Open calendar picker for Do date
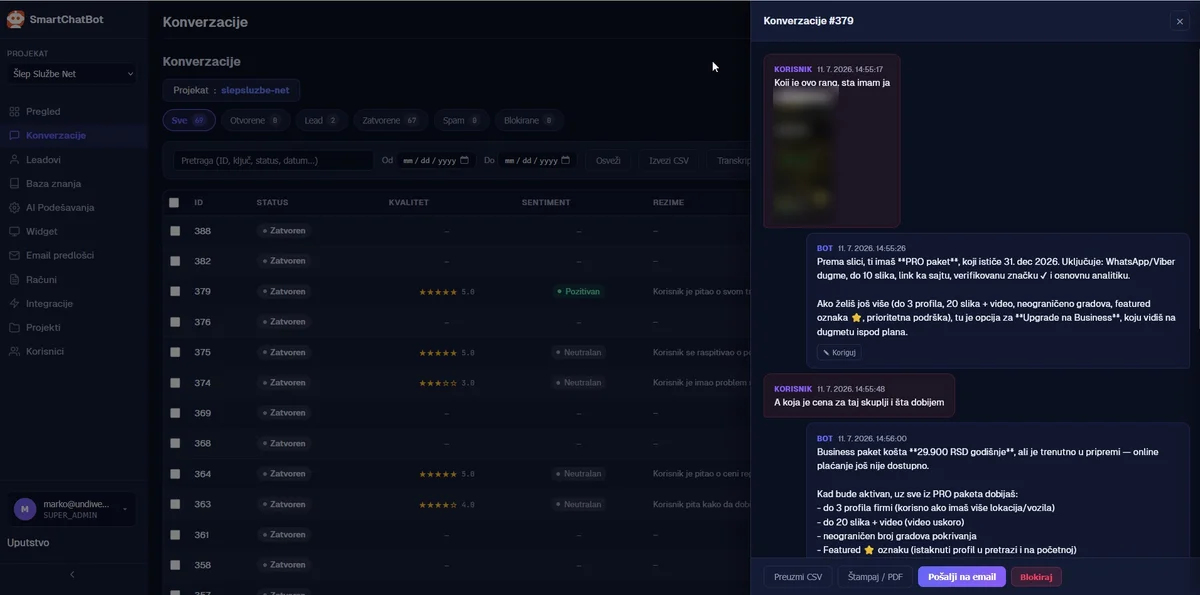Screen dimensions: 1200x595 tap(566, 160)
